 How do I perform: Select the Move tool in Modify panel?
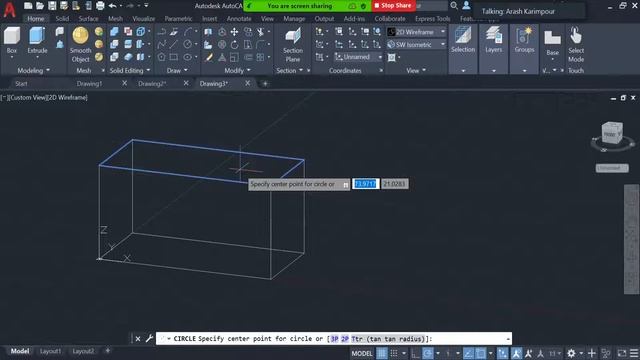[x=234, y=32]
